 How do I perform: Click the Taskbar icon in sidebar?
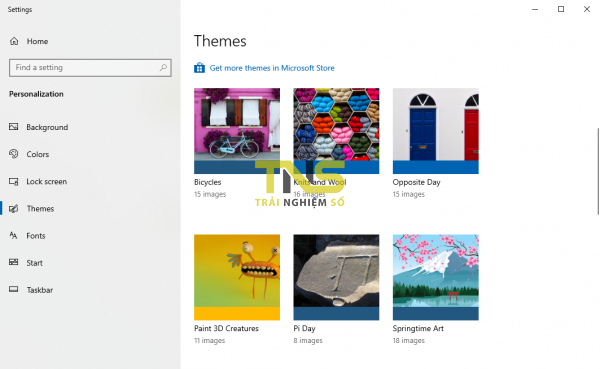[14, 289]
